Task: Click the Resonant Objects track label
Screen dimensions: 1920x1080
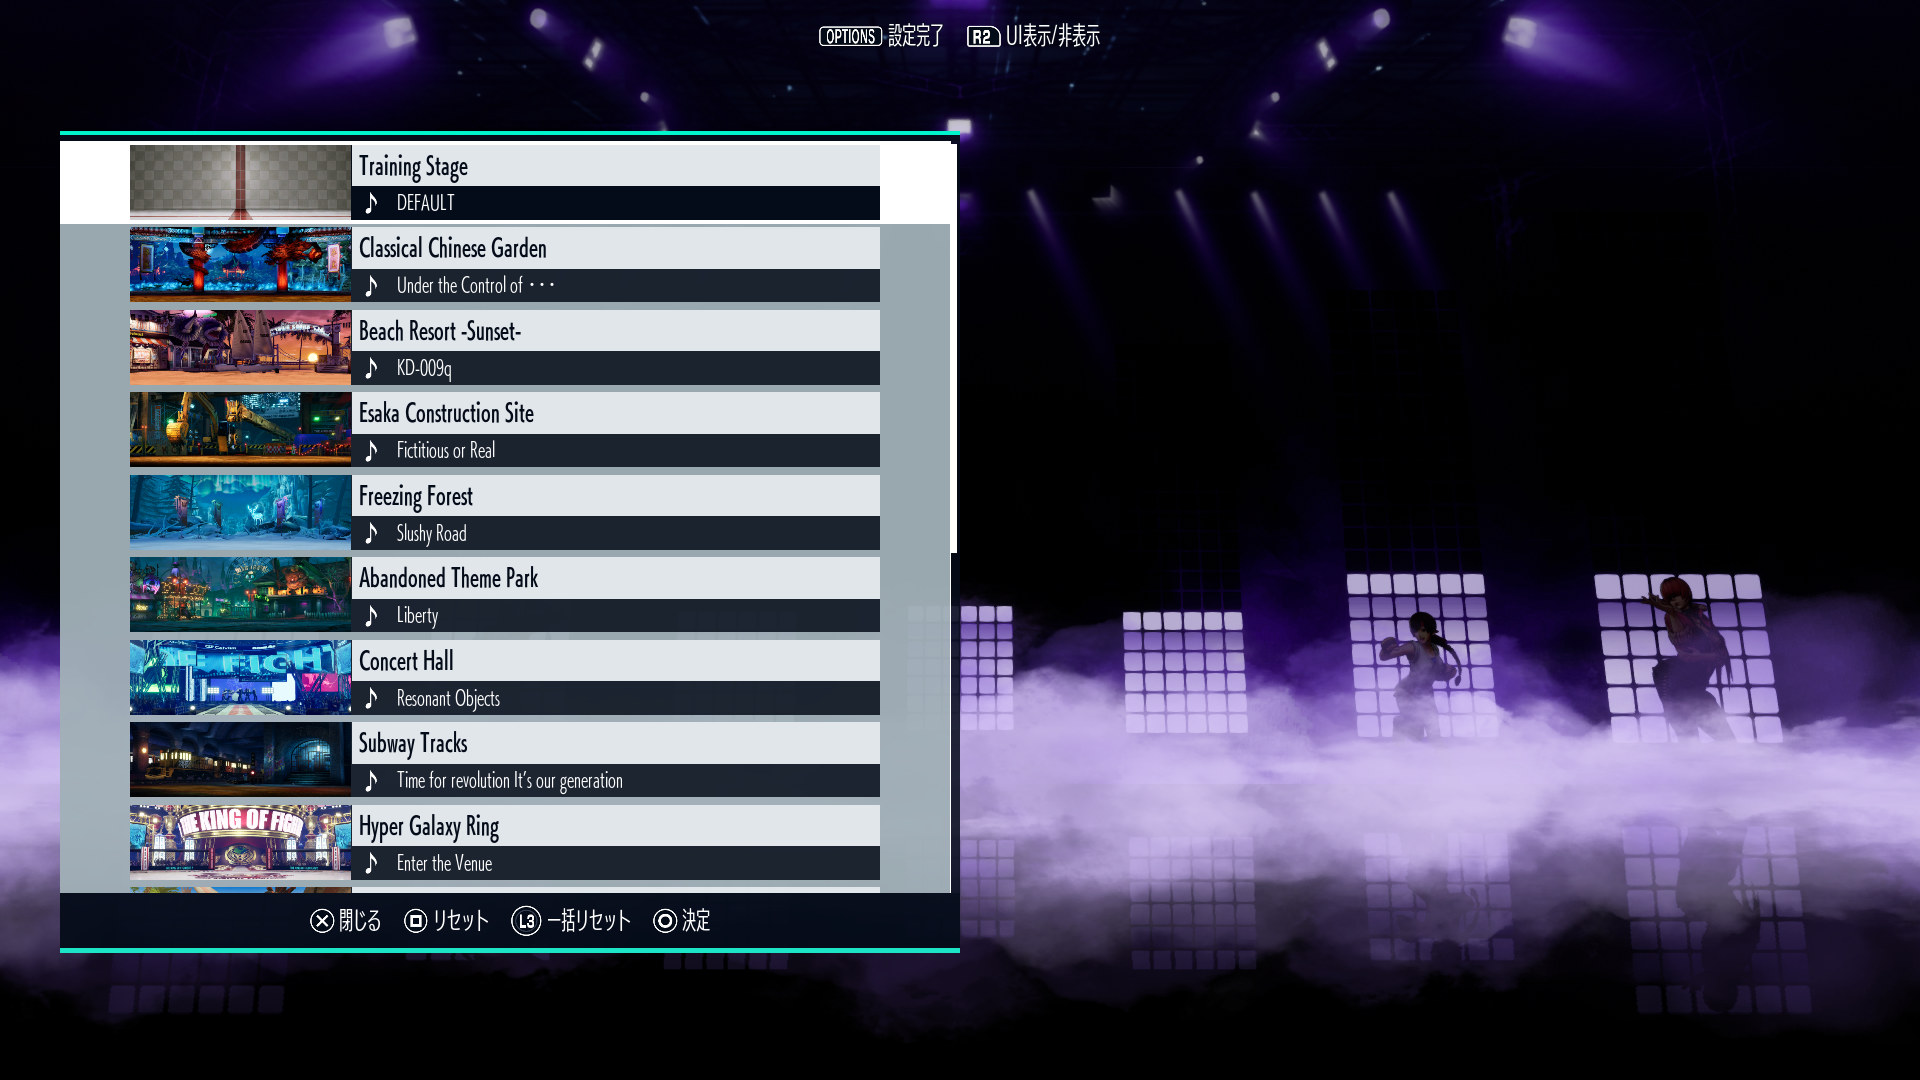Action: coord(448,698)
